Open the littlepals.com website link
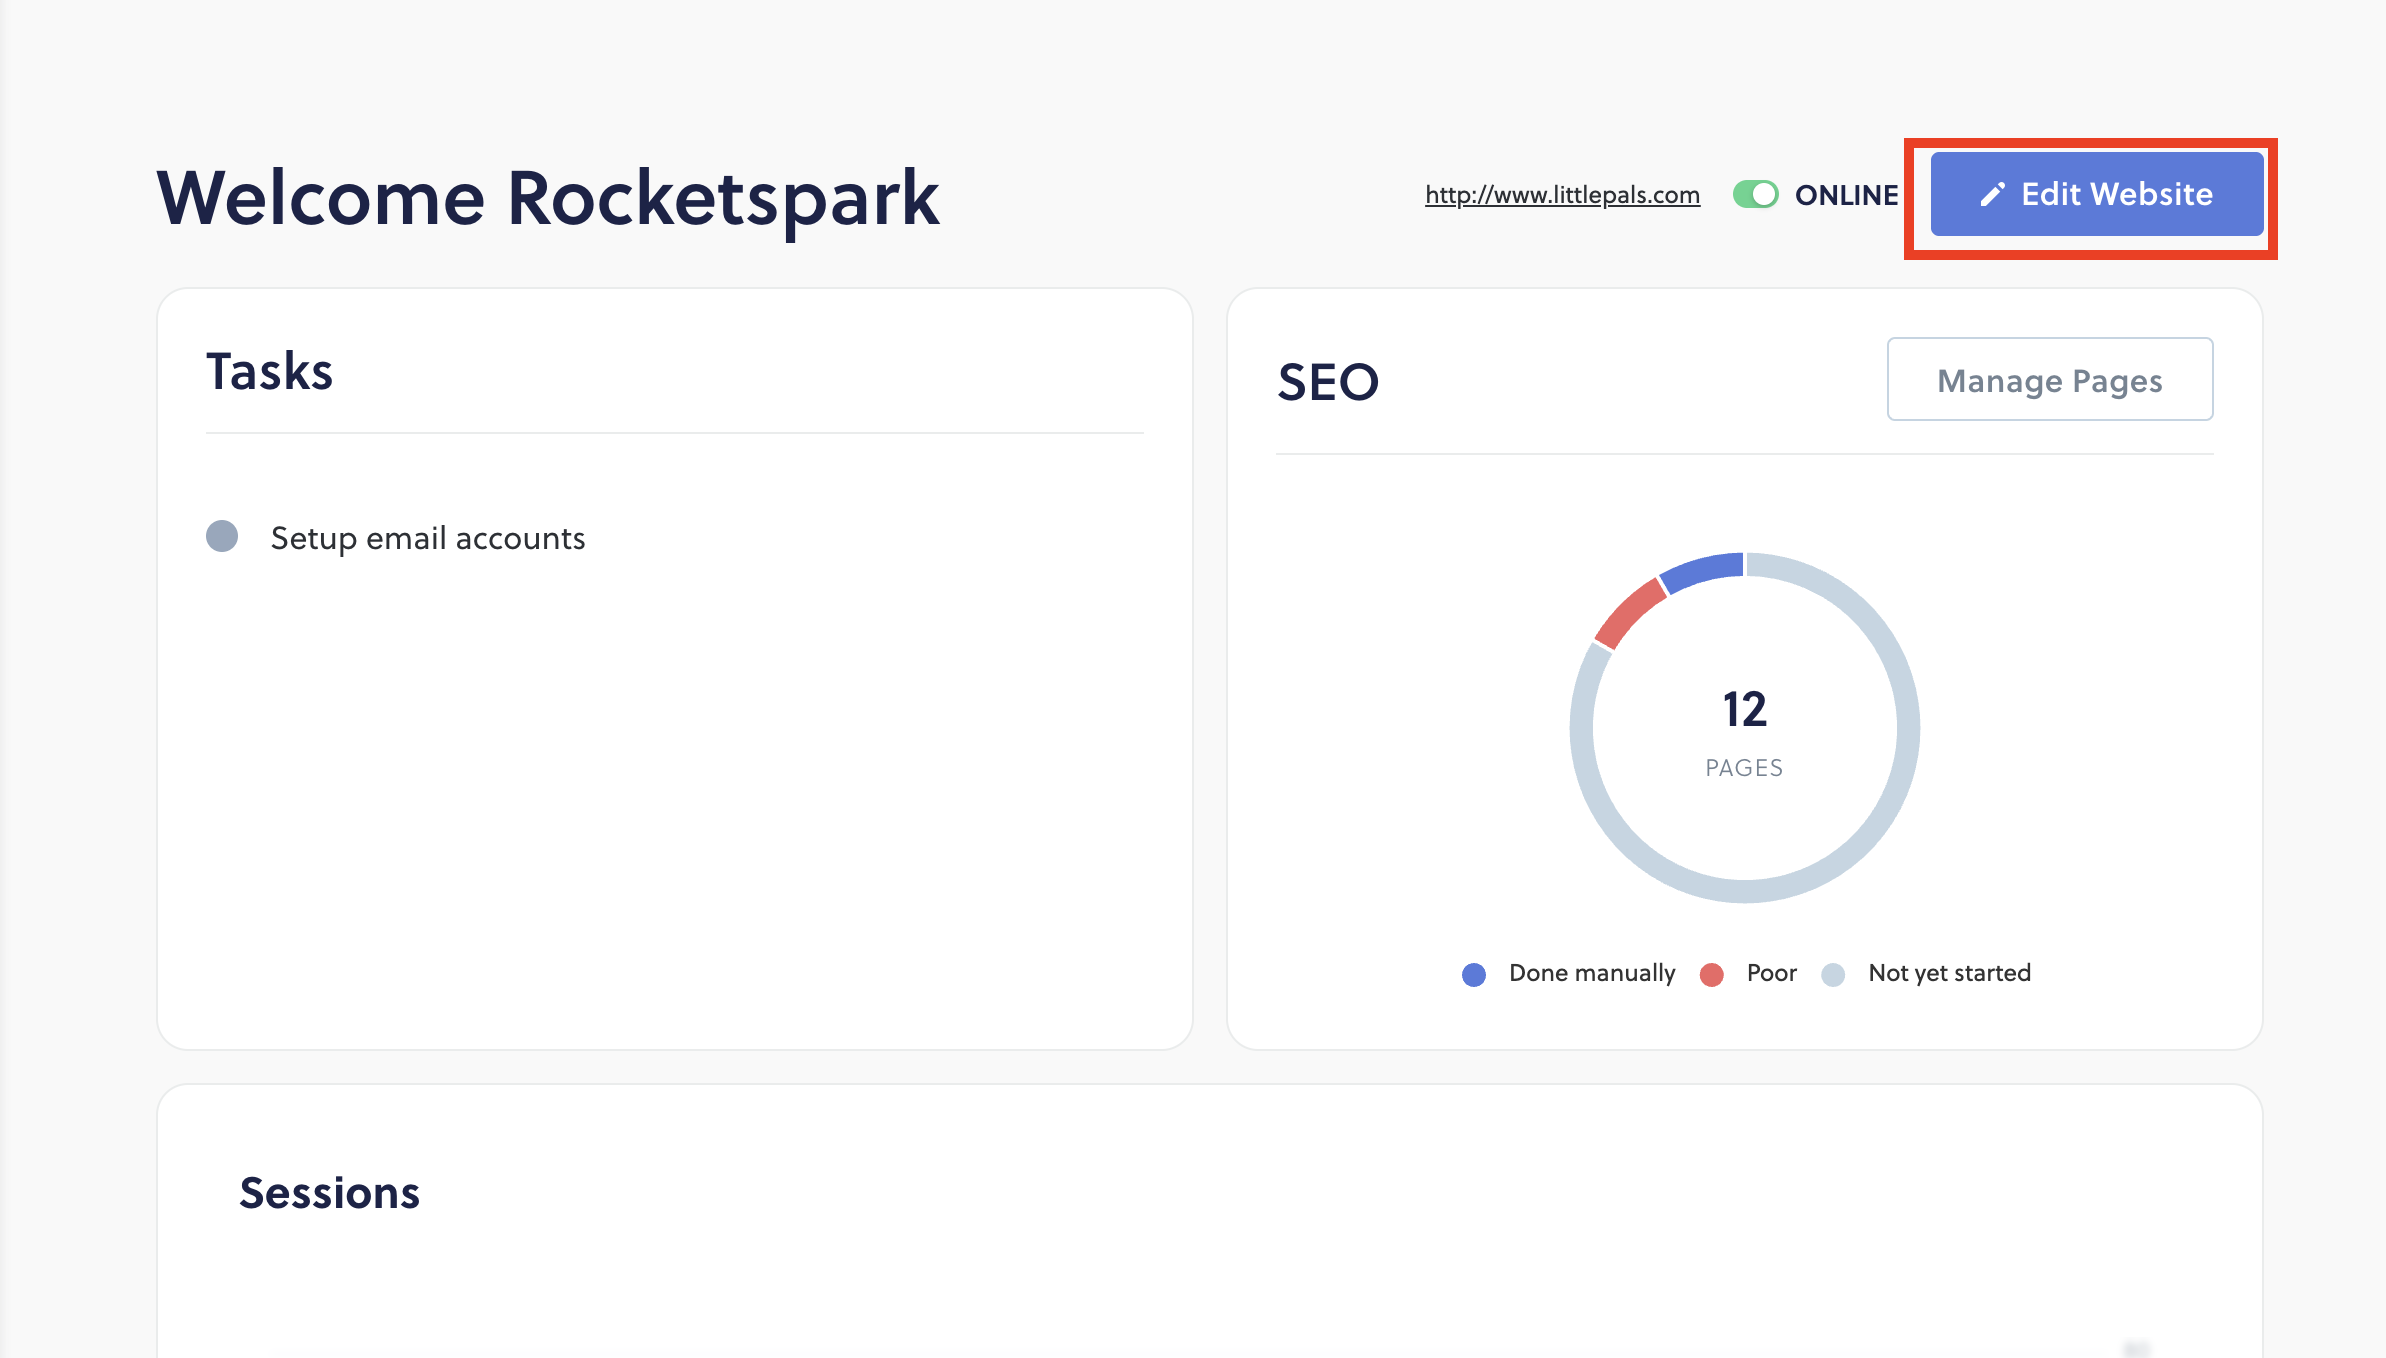The image size is (2386, 1358). (1562, 194)
